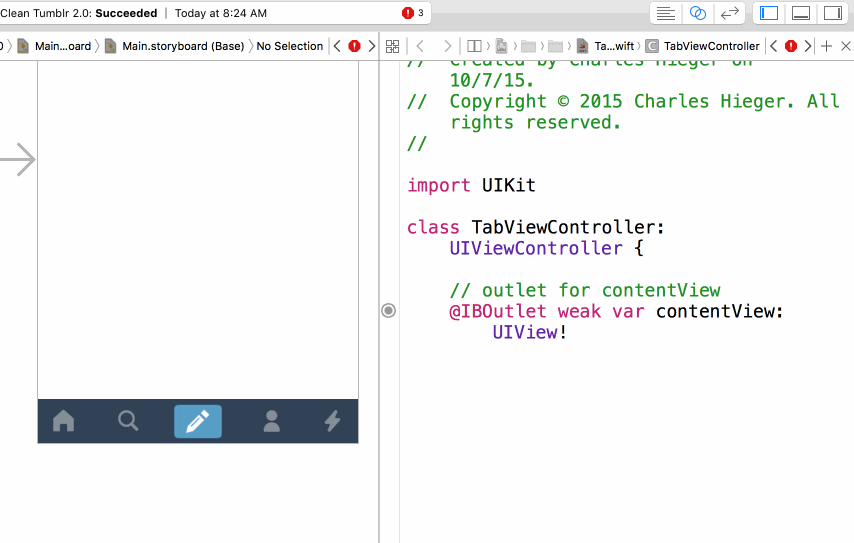
Task: Click the storyboard editor red error icon
Action: pos(355,46)
